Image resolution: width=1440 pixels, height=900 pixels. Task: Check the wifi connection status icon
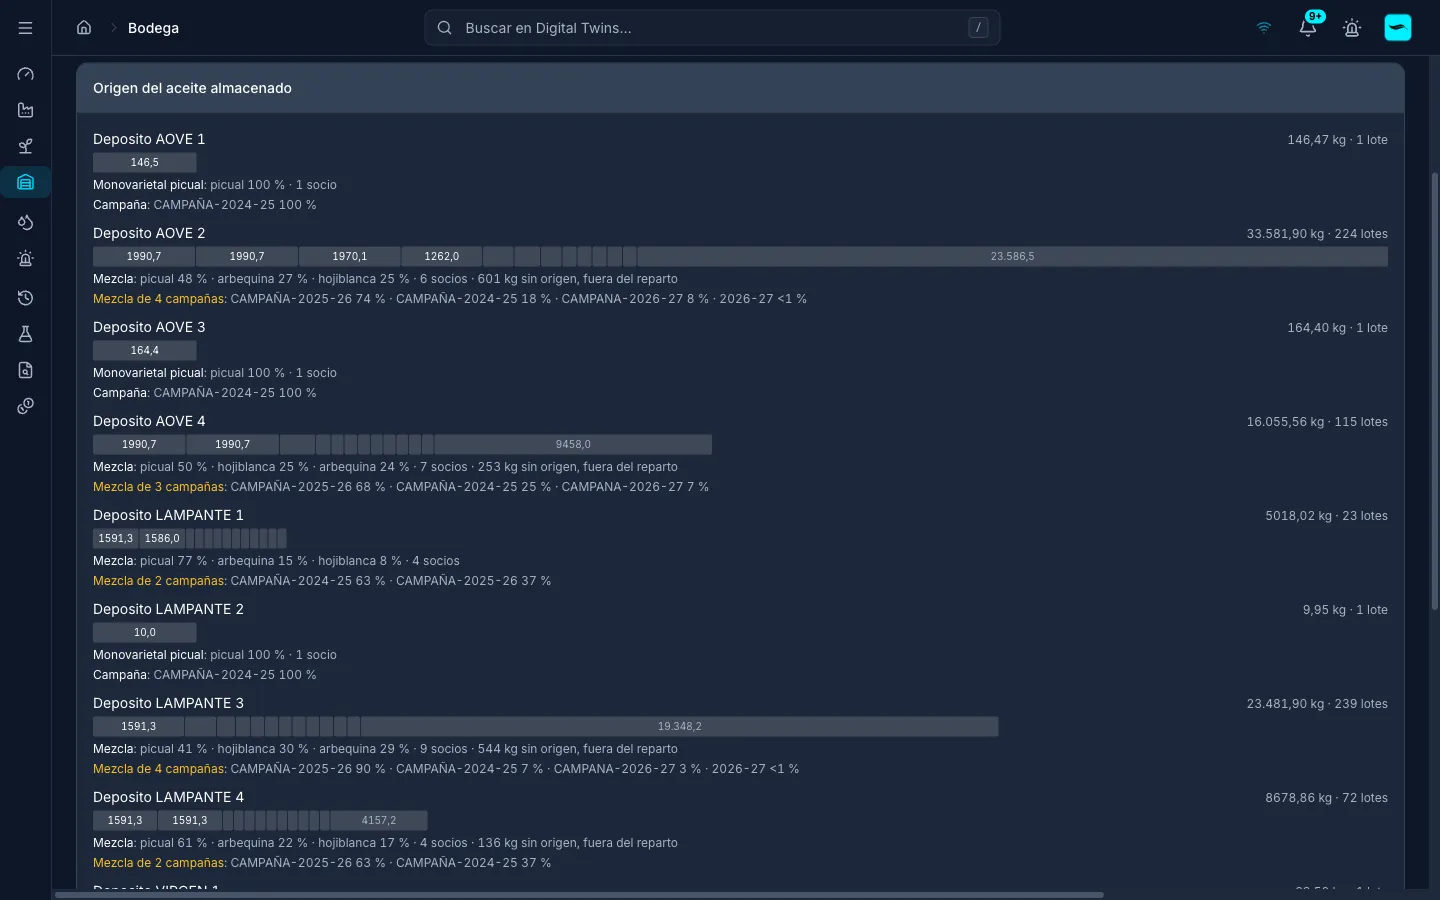point(1264,28)
